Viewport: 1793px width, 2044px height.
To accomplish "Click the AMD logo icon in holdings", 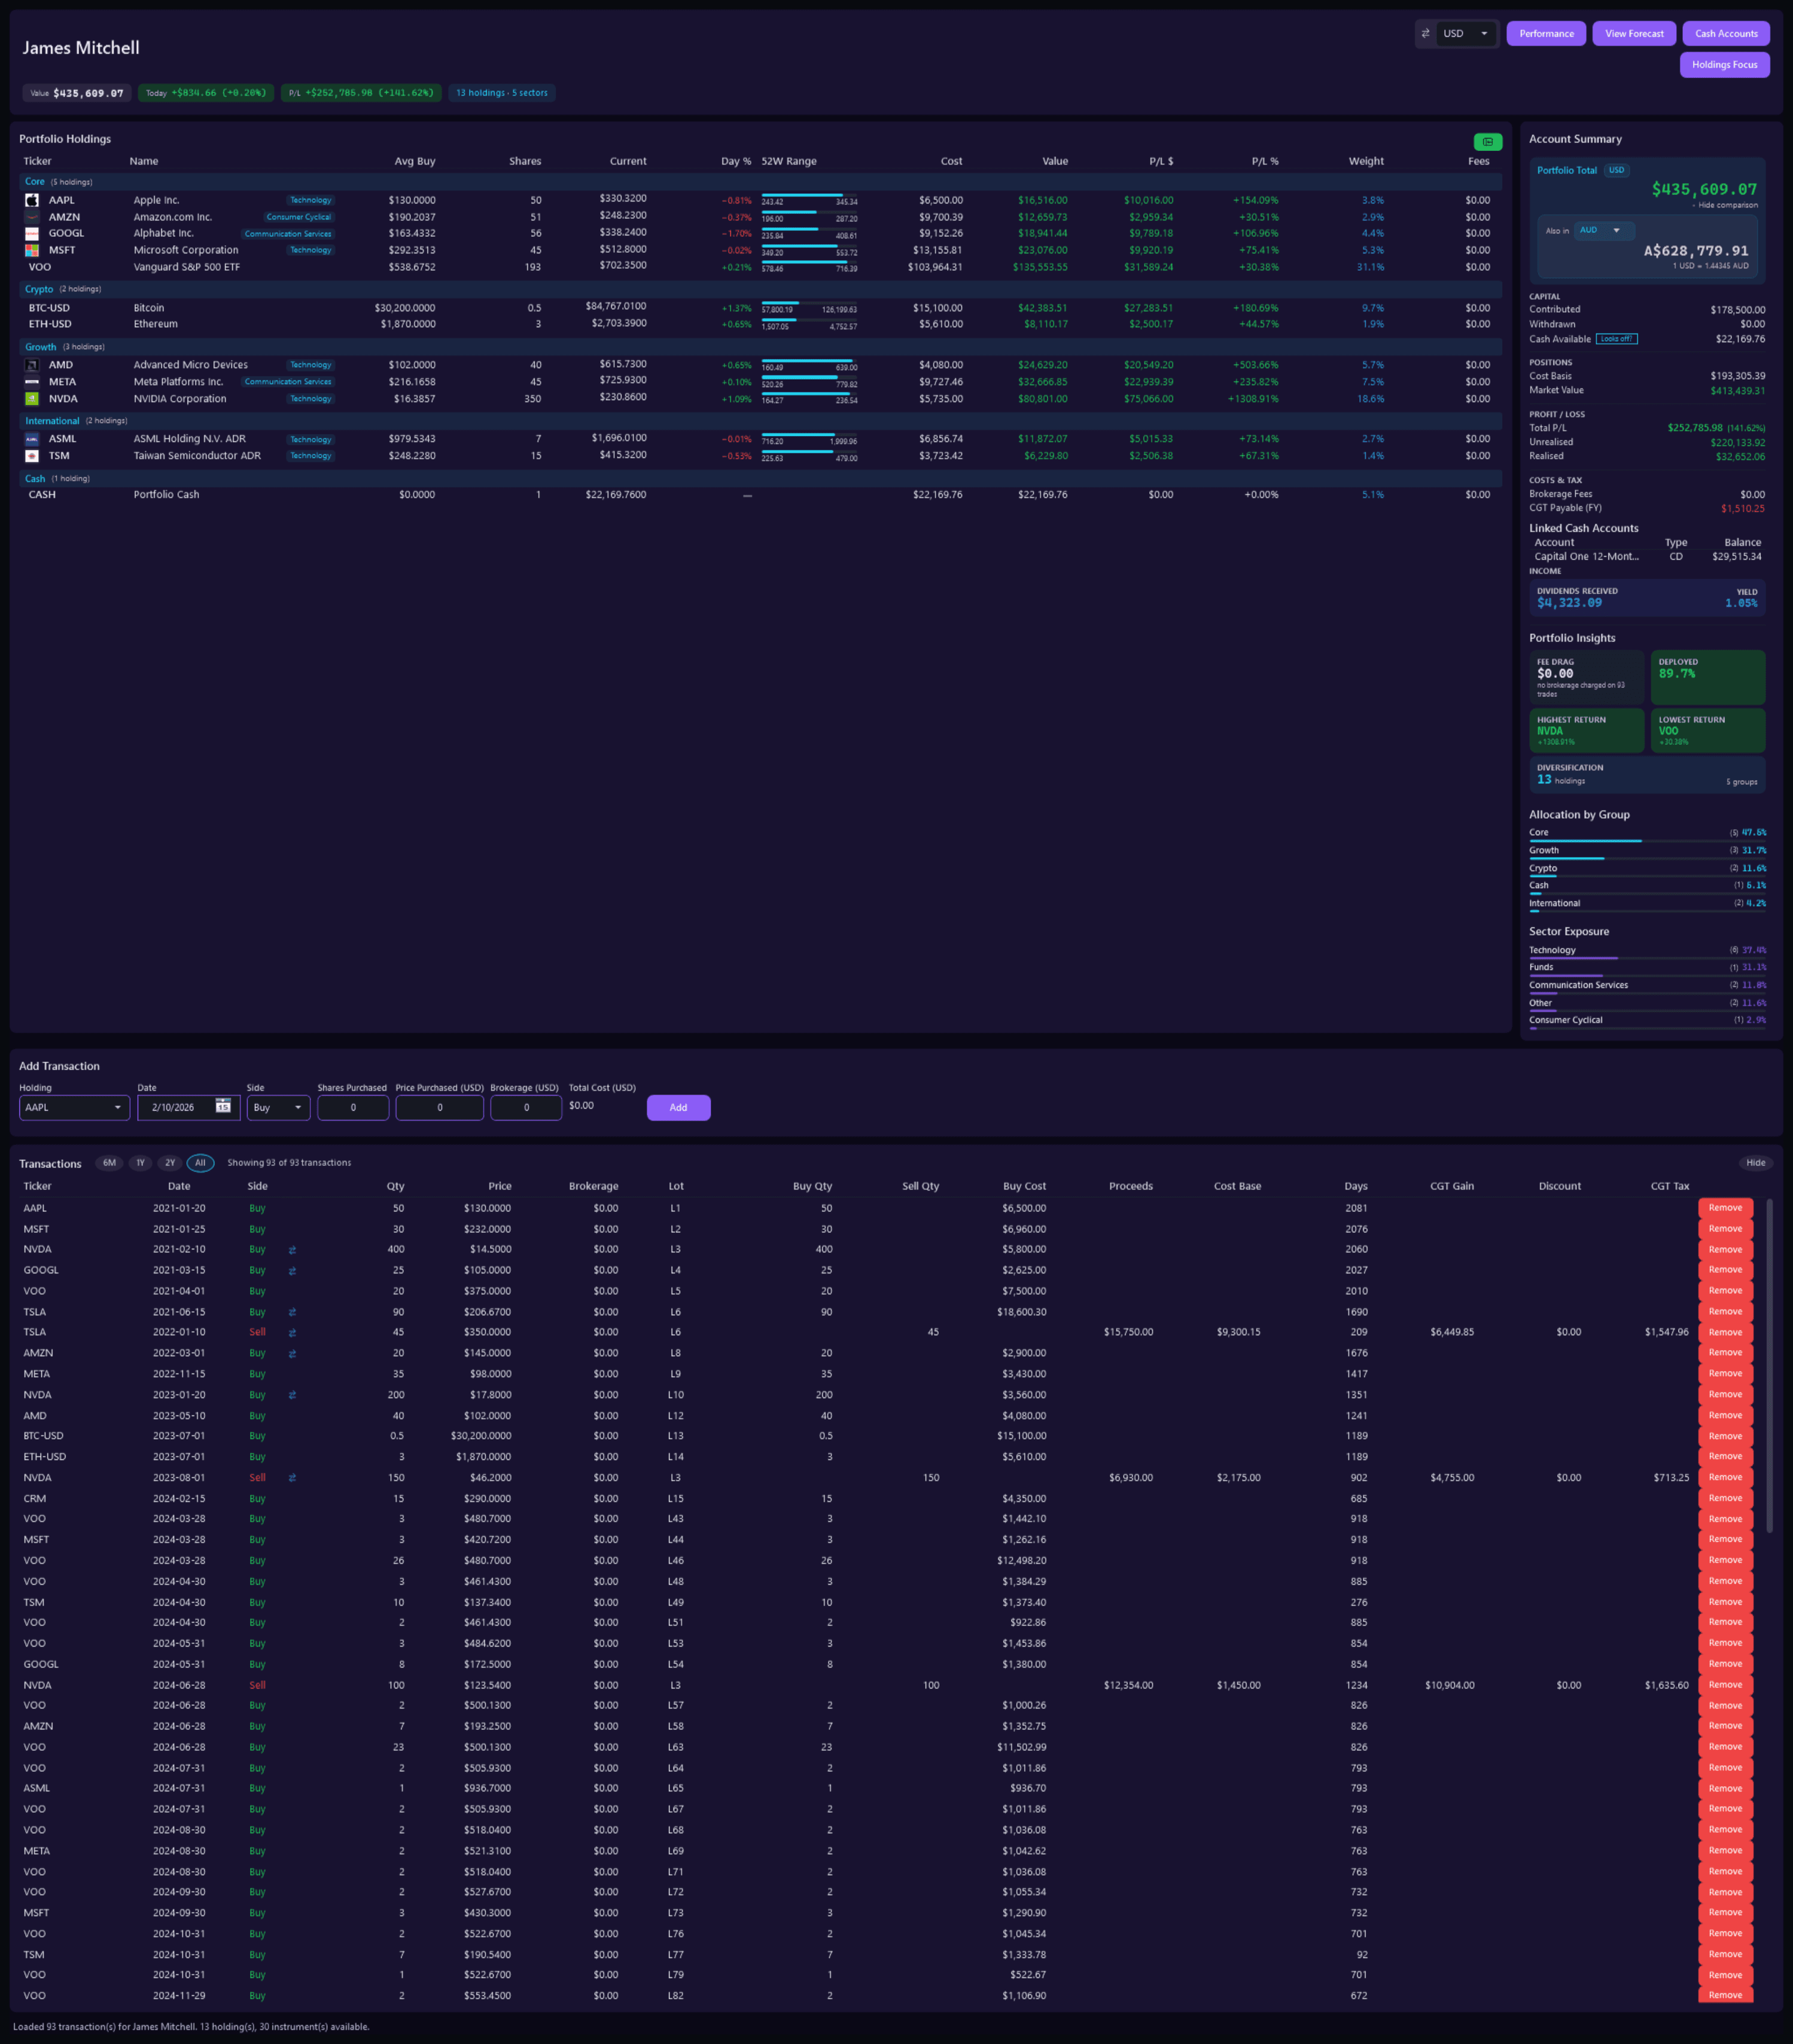I will tap(32, 365).
